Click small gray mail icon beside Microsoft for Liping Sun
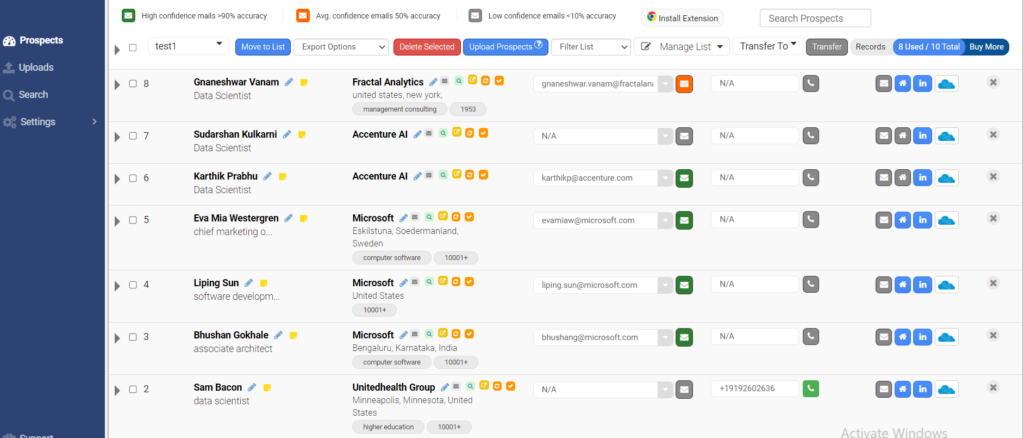Viewport: 1024px width, 438px height. pyautogui.click(x=415, y=282)
